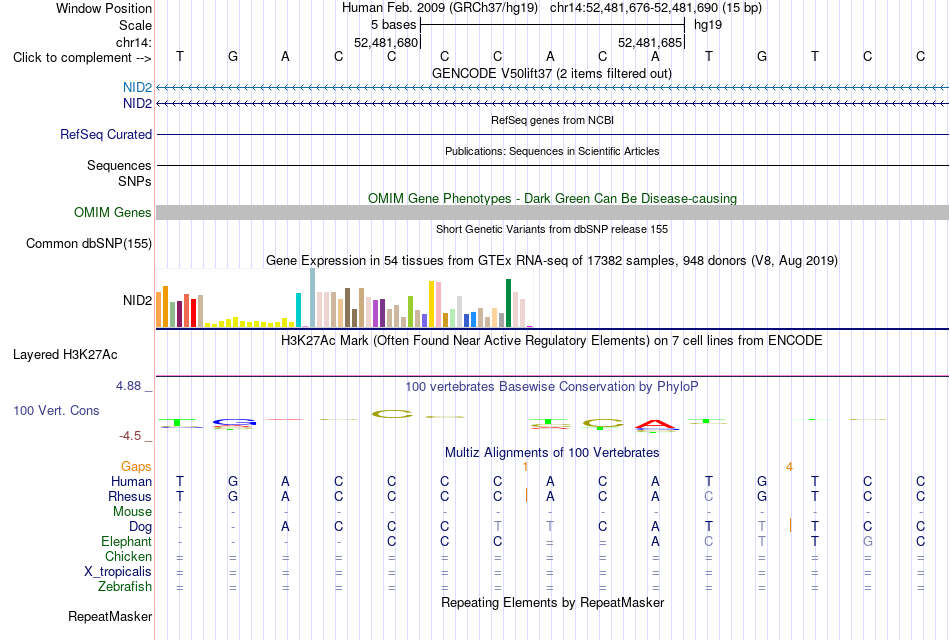
Task: Click the blue G conservation logo letter
Action: pyautogui.click(x=234, y=421)
